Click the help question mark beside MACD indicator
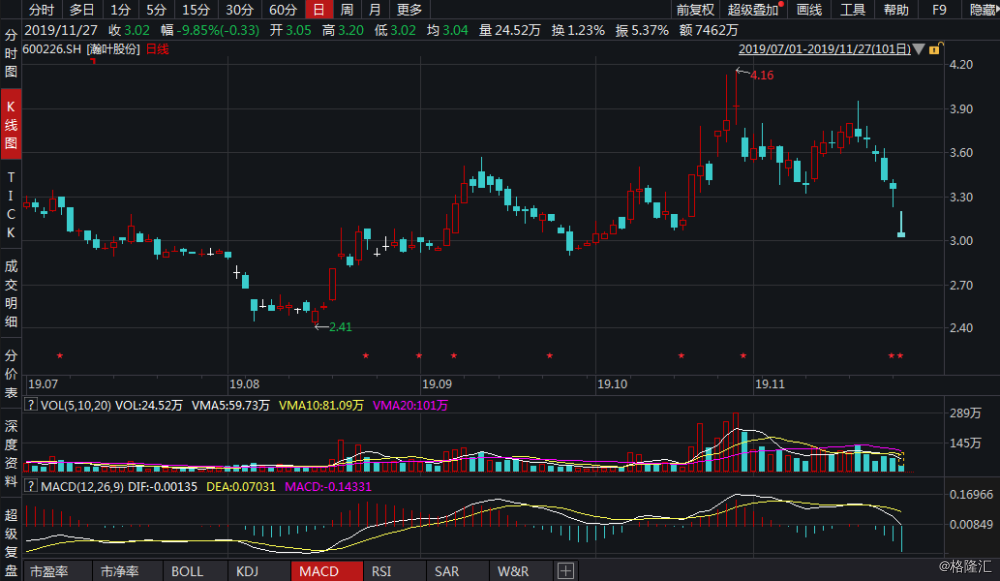 tap(30, 486)
